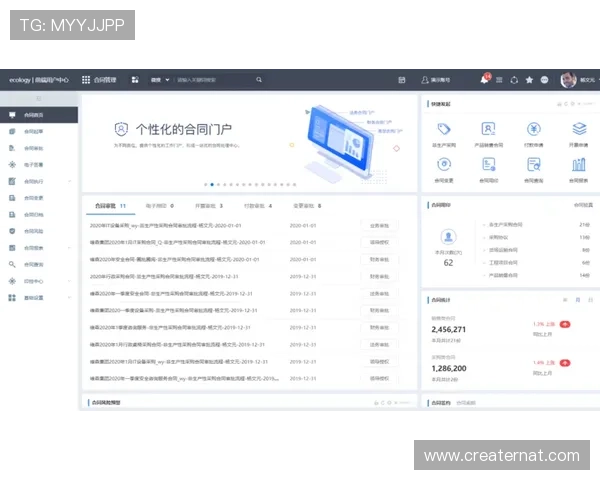
Task: Open 合同归档 in the left sidebar
Action: (x=39, y=215)
